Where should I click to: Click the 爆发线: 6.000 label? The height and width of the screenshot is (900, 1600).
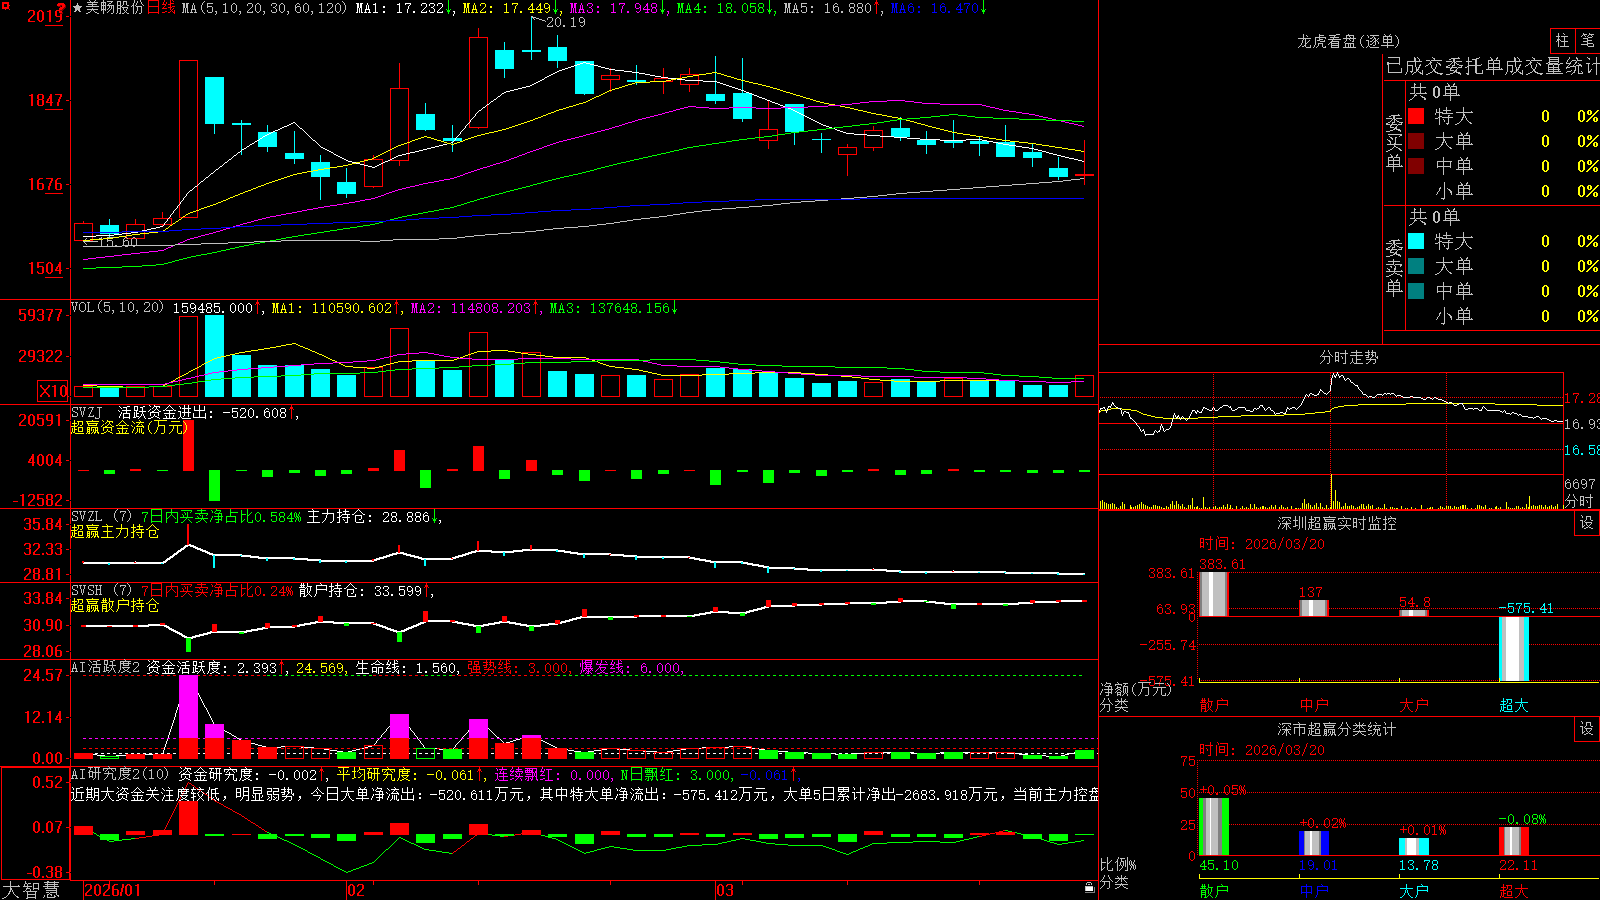point(630,667)
